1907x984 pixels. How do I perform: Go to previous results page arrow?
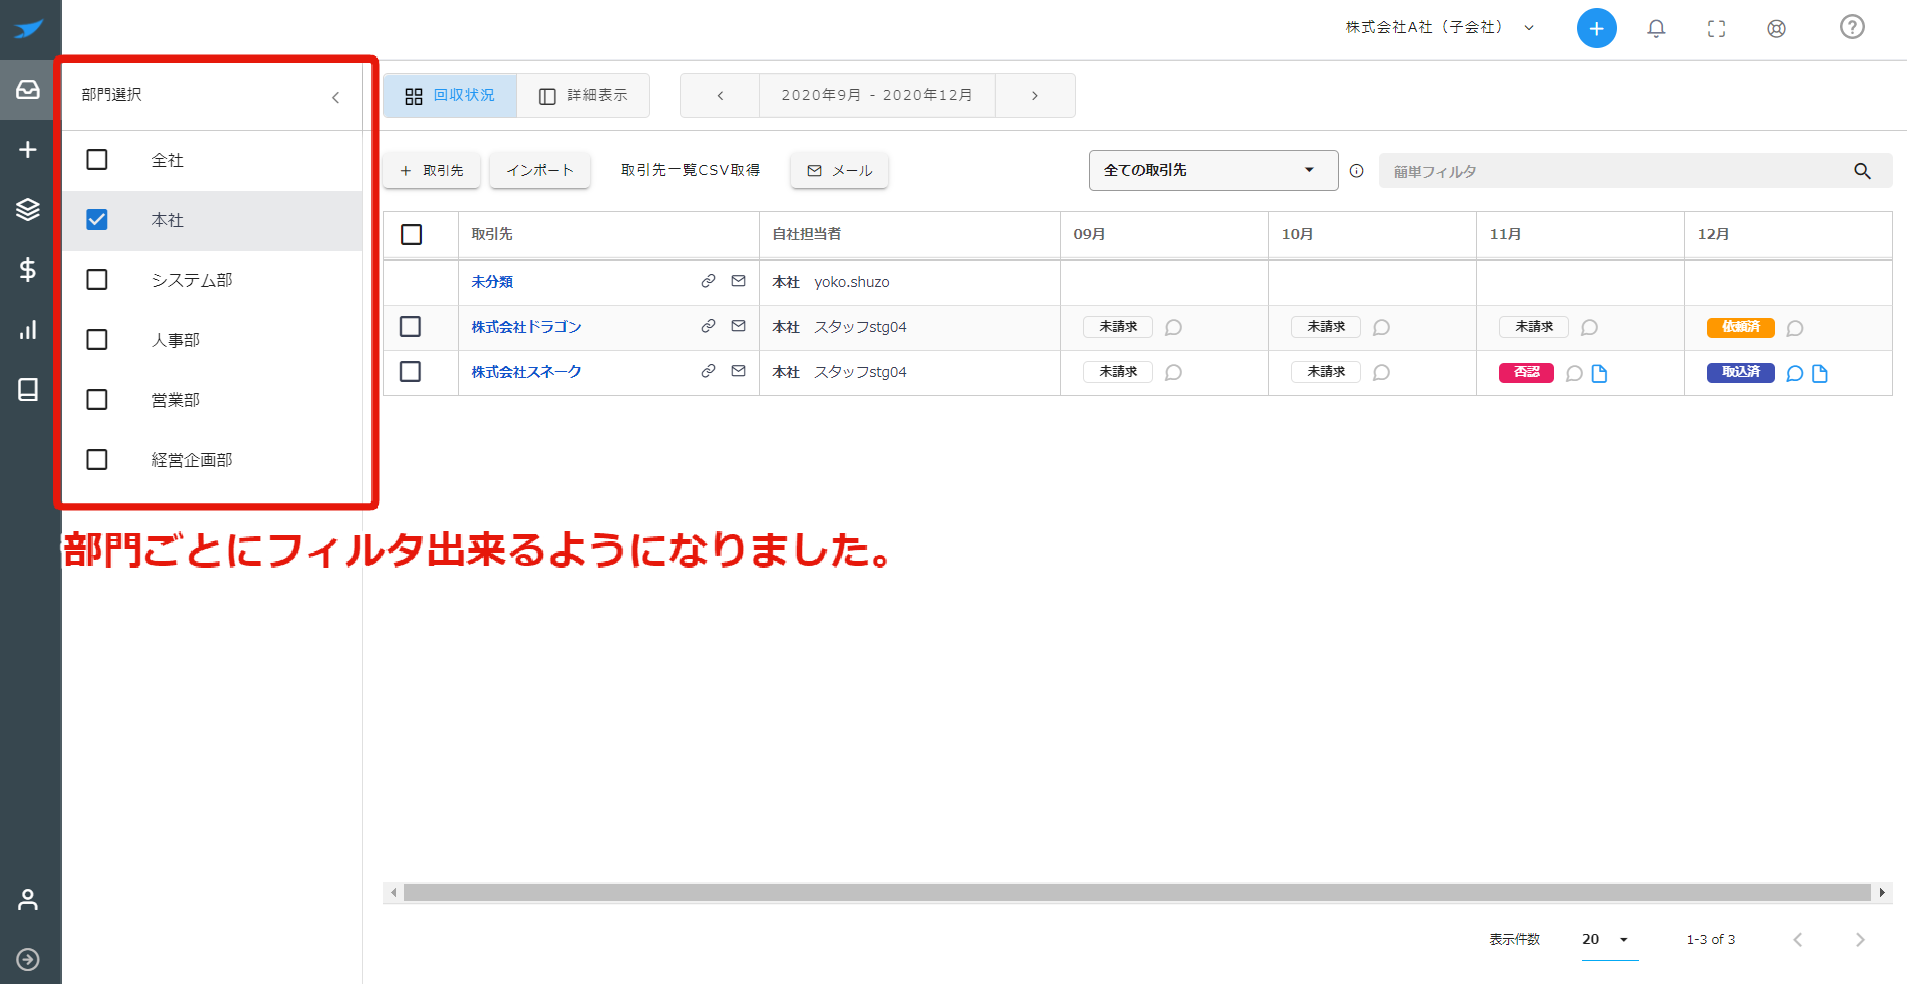1798,940
